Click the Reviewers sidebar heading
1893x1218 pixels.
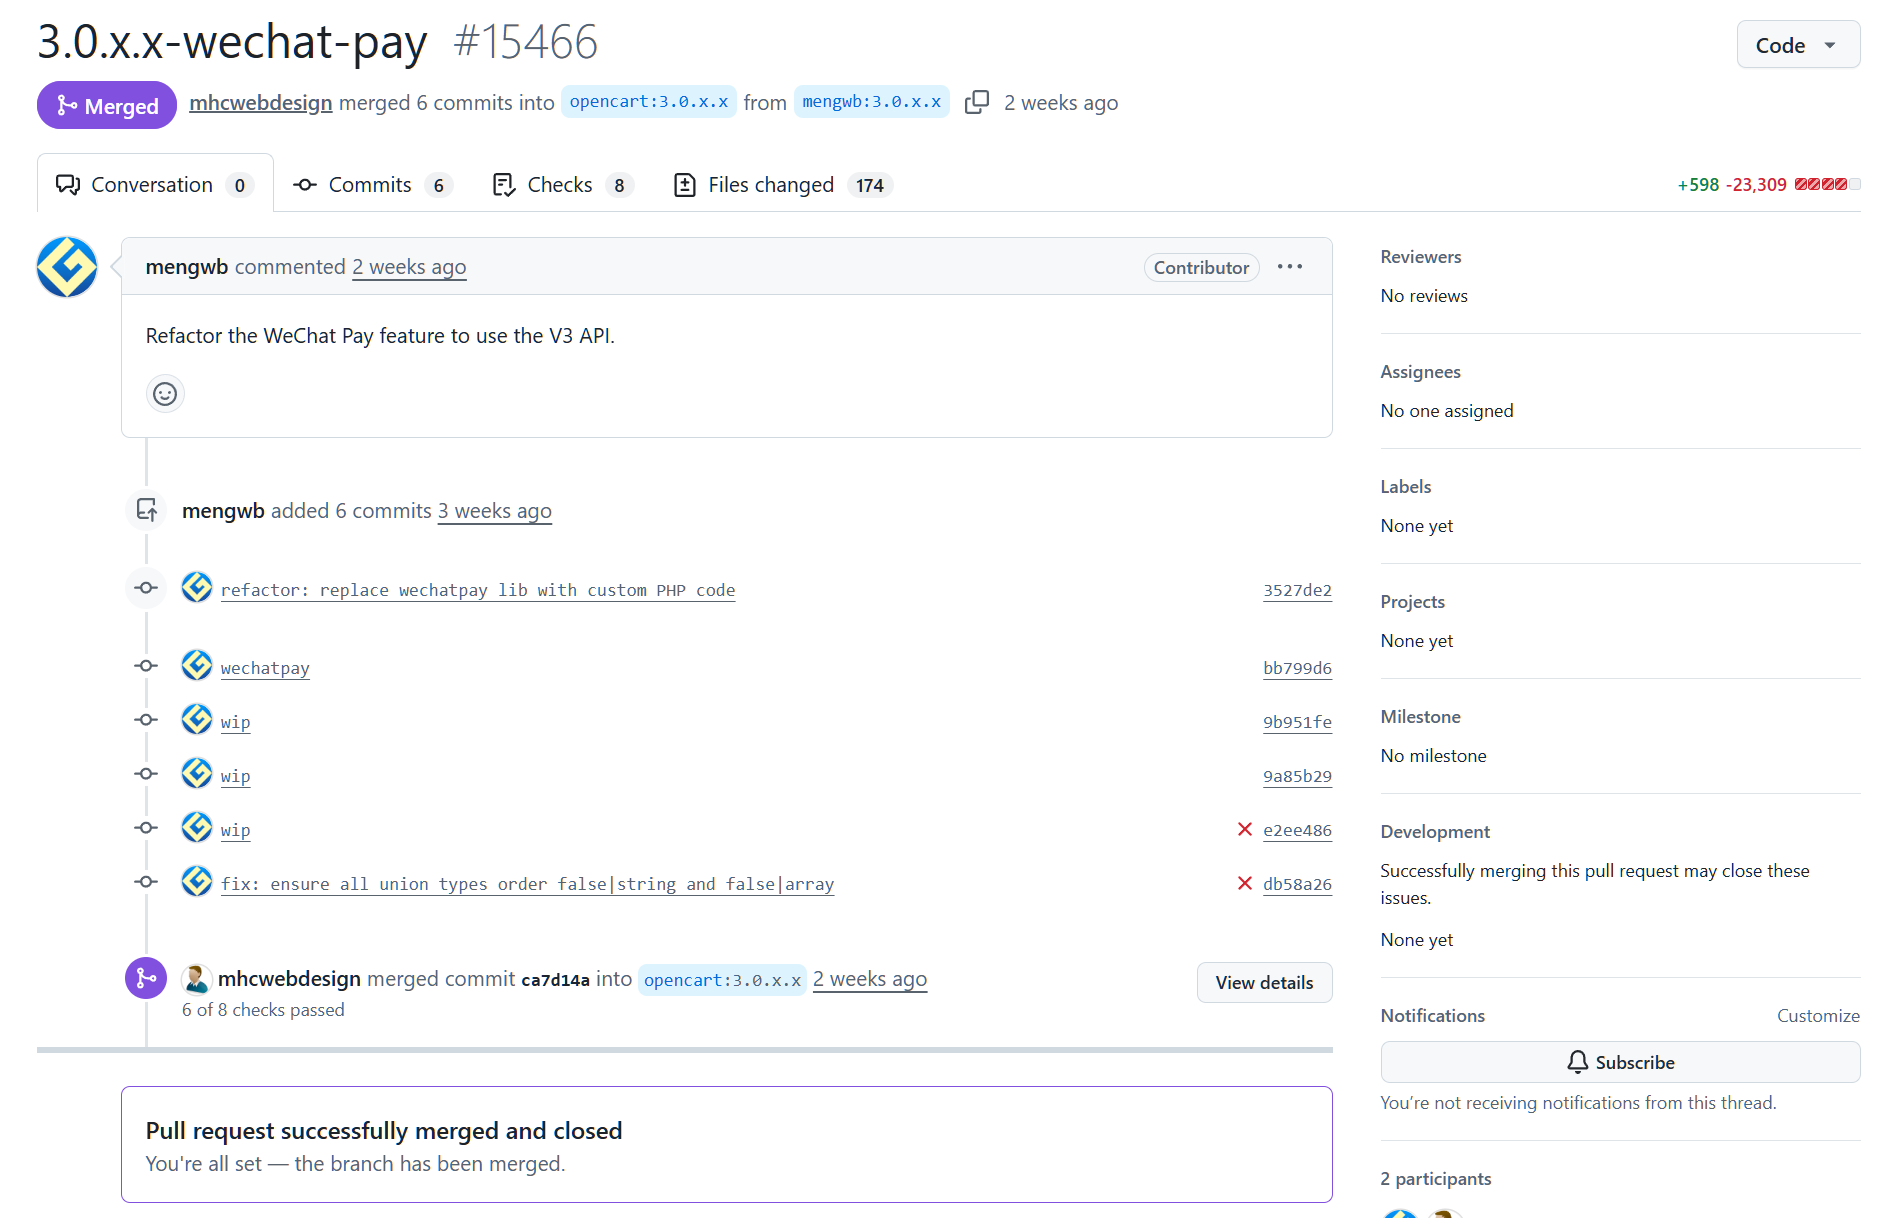coord(1420,257)
